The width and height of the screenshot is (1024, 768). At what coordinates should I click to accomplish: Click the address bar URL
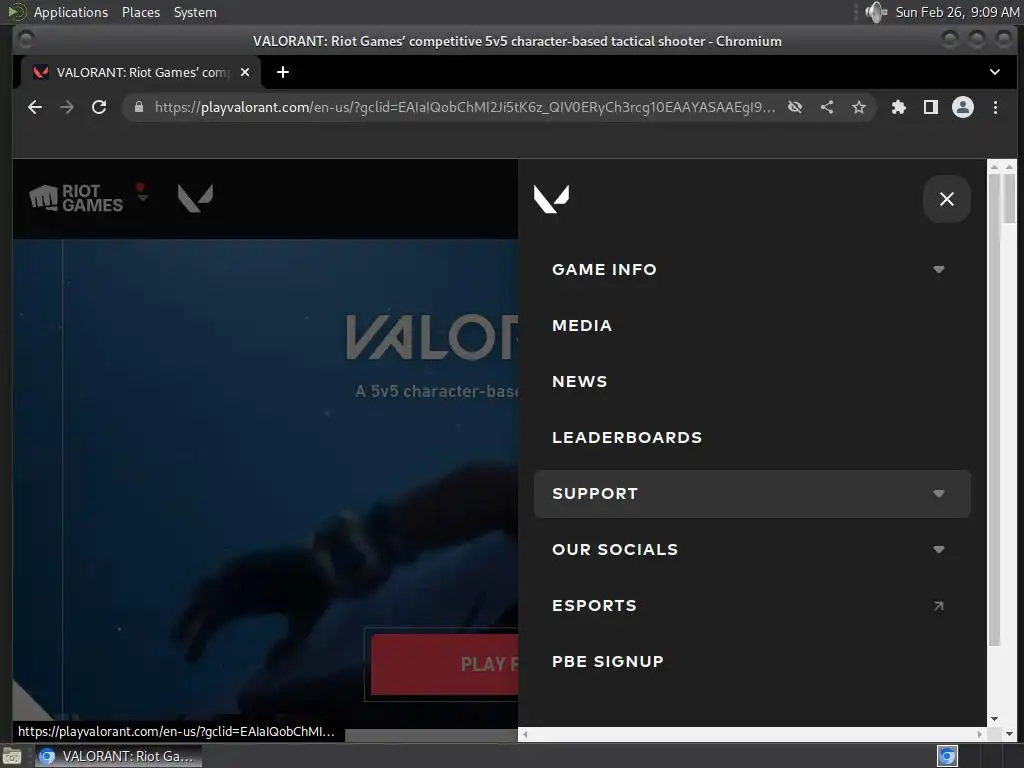[x=464, y=107]
